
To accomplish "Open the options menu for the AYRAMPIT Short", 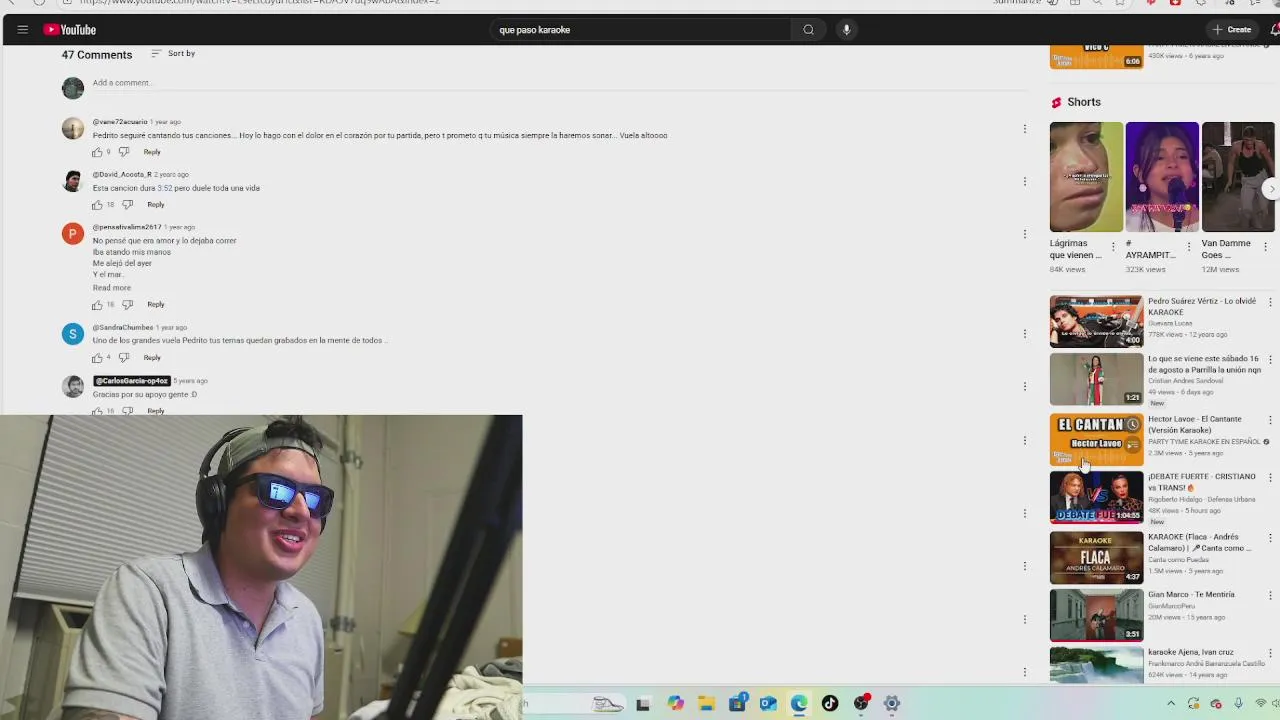I will click(x=1189, y=247).
